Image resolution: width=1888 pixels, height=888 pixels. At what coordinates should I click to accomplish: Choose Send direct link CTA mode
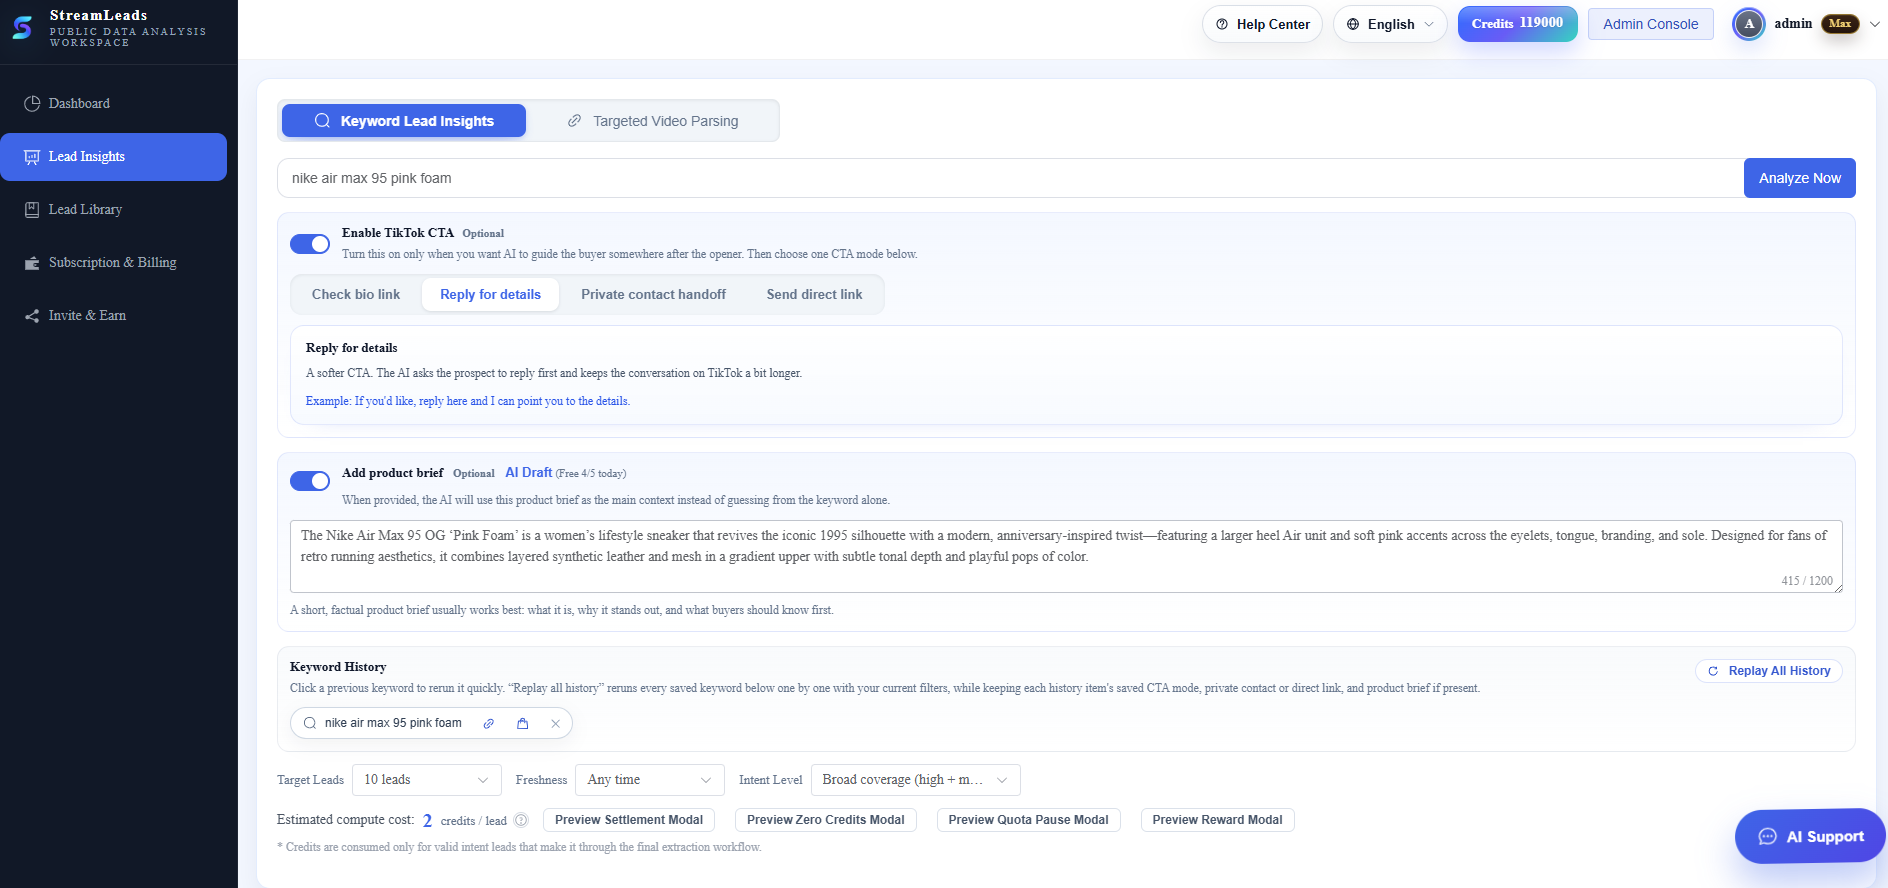pyautogui.click(x=815, y=294)
